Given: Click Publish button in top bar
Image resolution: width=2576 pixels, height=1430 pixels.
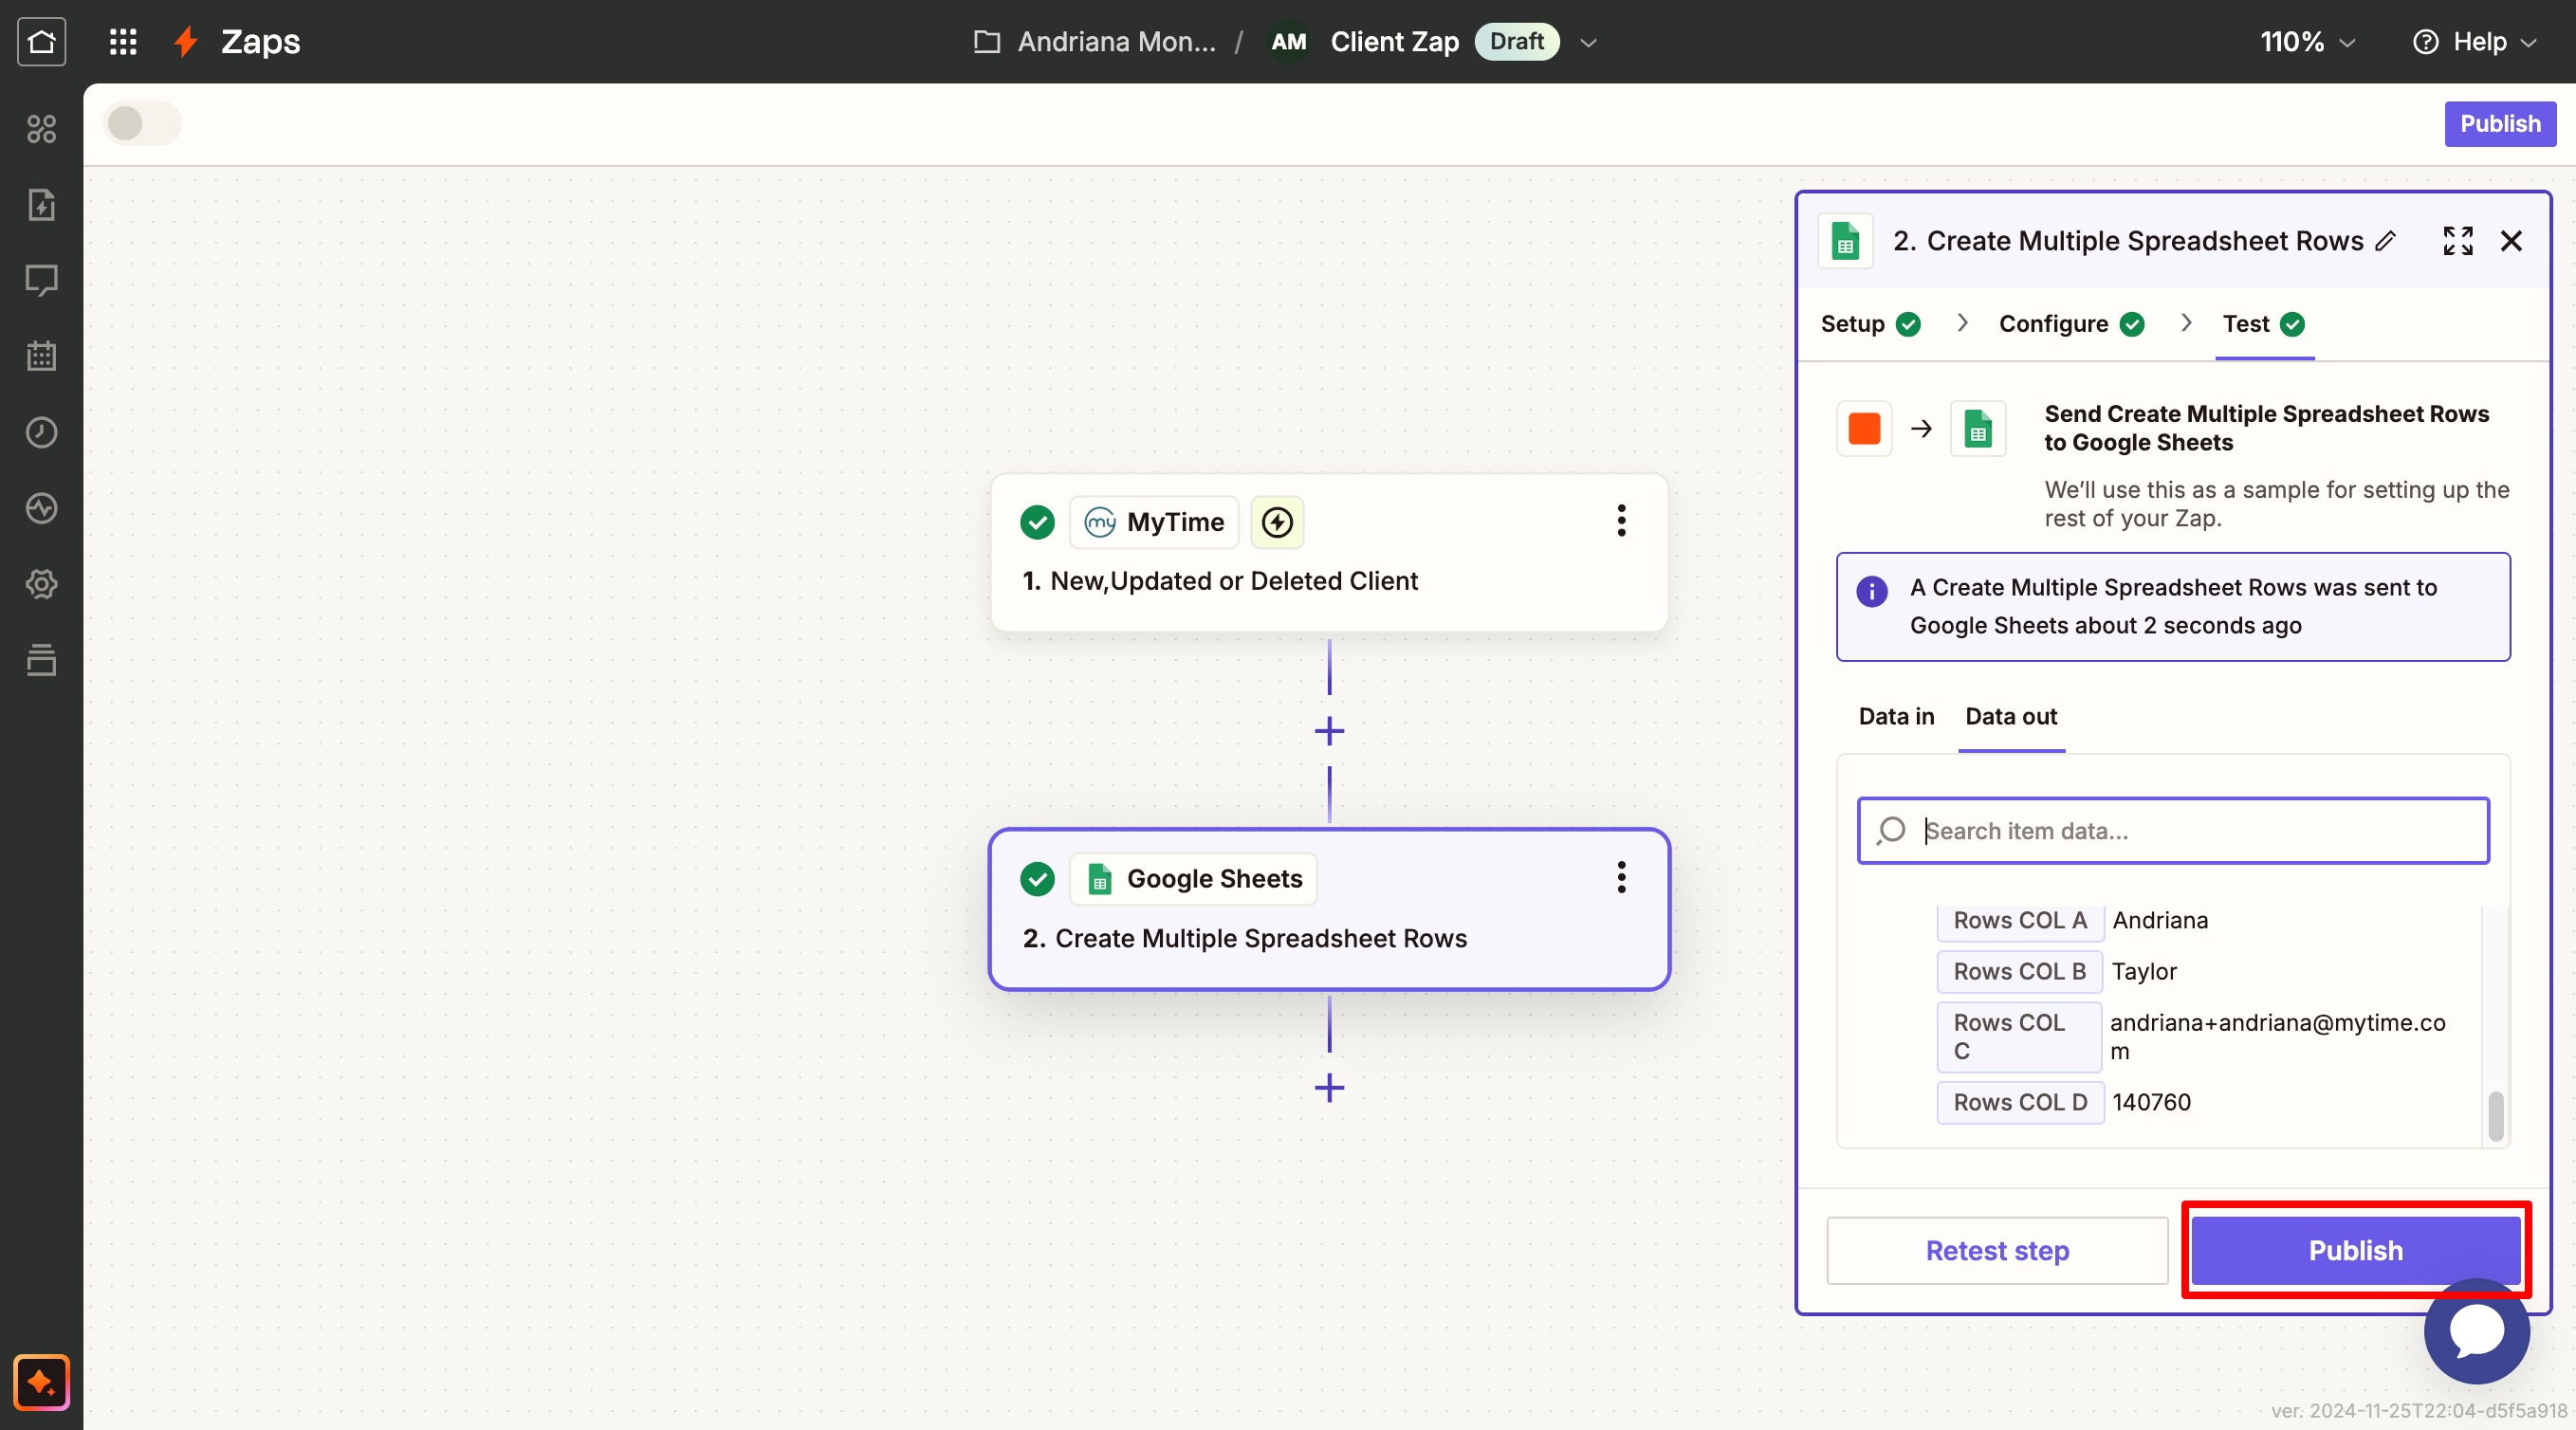Looking at the screenshot, I should (x=2499, y=124).
